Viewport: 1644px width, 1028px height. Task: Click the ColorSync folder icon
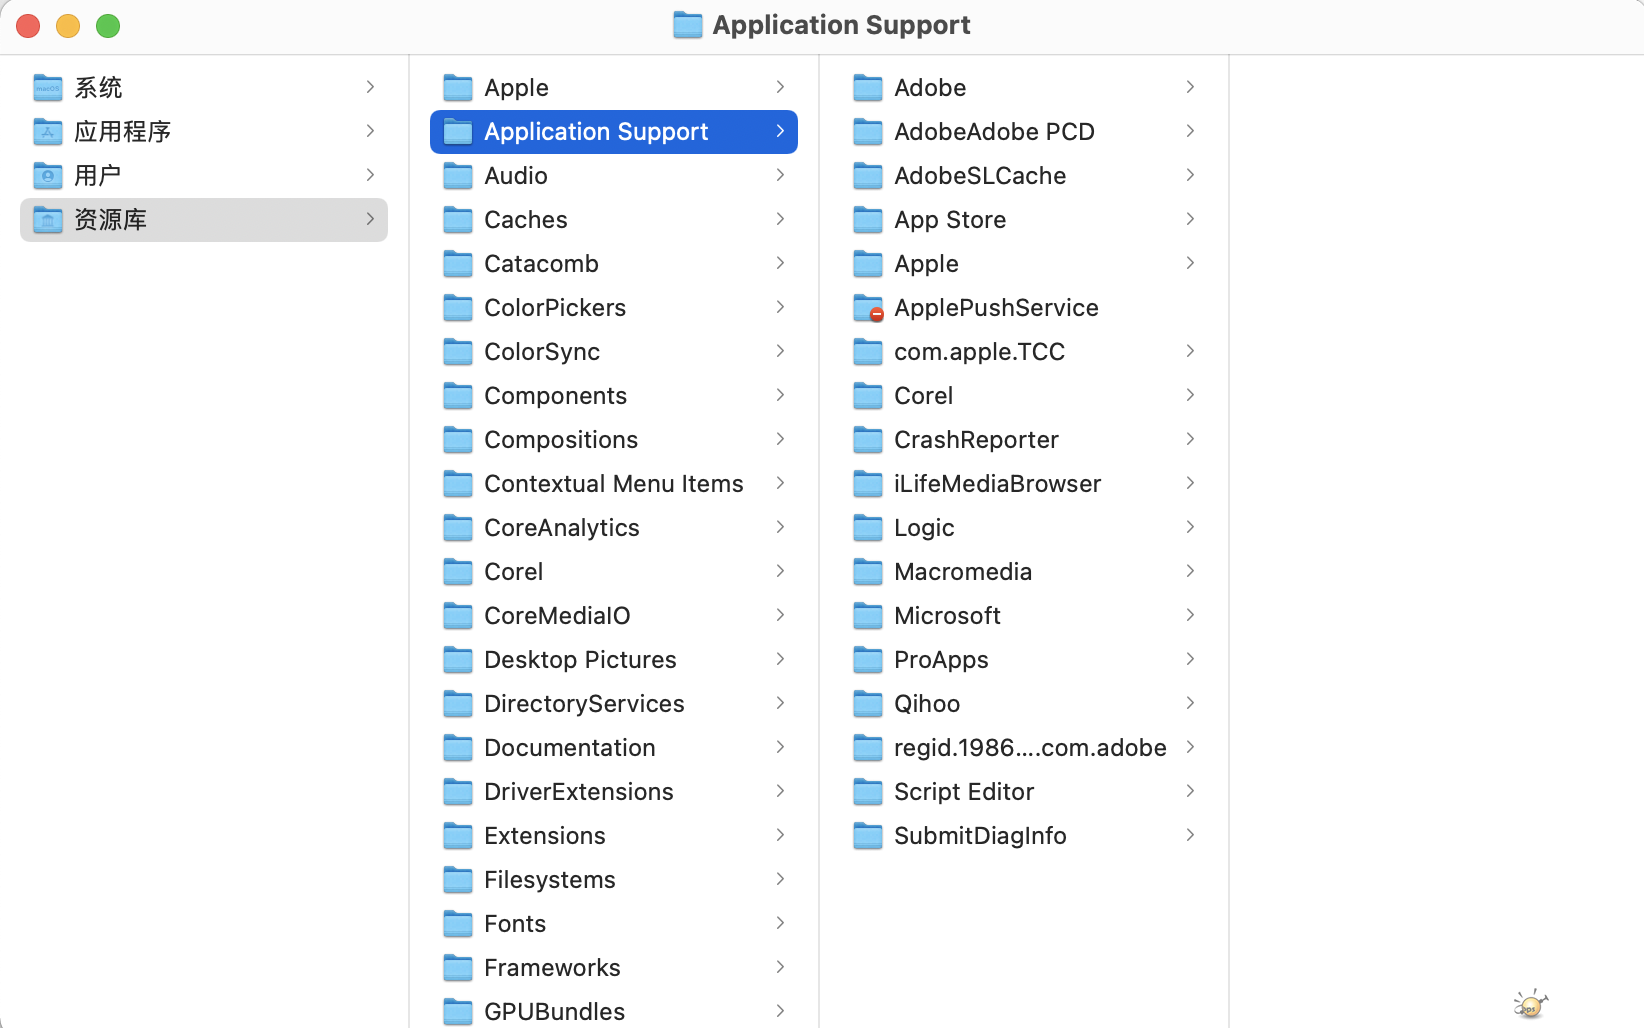[x=458, y=352]
